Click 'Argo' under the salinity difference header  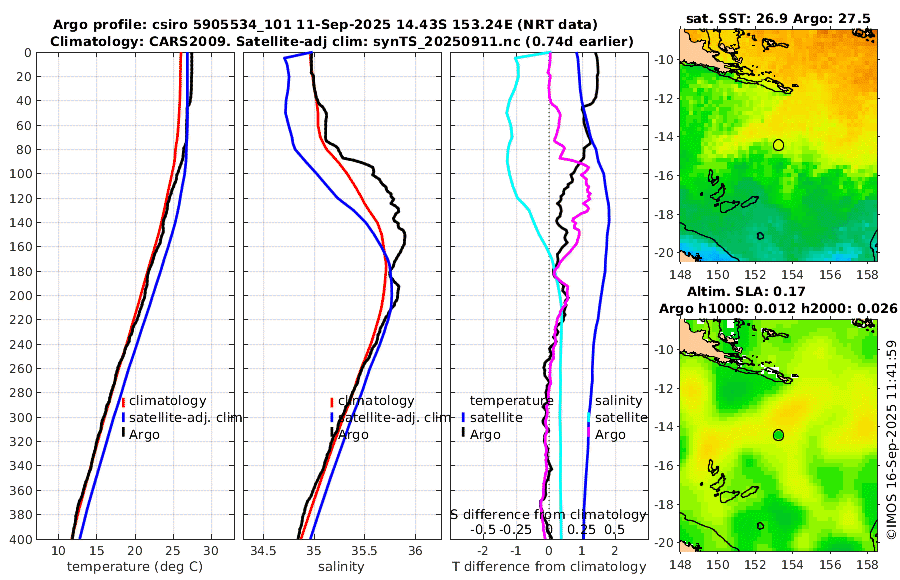(610, 435)
